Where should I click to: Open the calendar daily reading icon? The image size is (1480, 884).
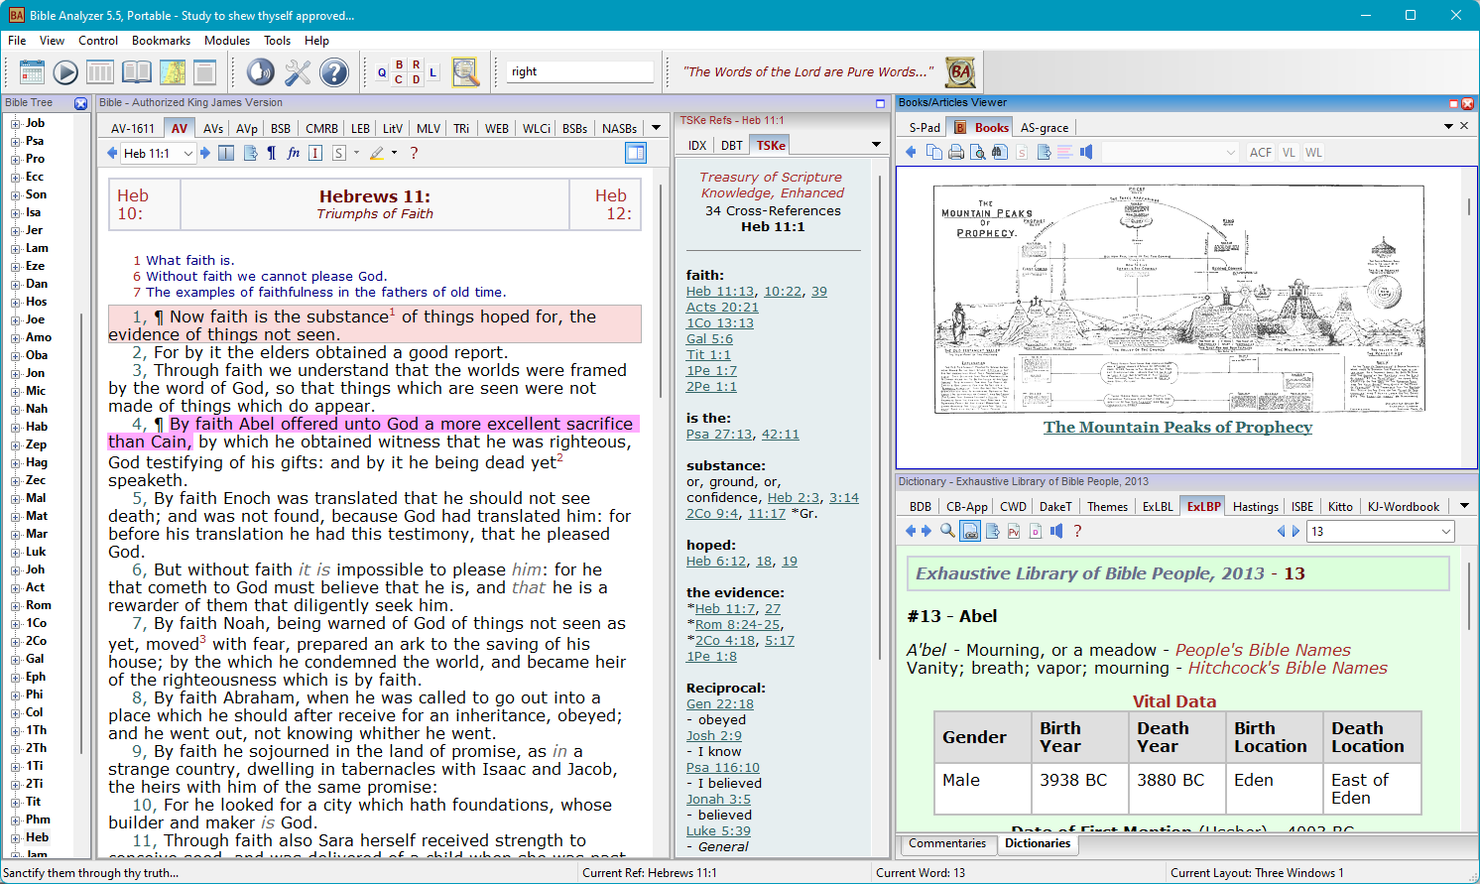click(x=32, y=72)
